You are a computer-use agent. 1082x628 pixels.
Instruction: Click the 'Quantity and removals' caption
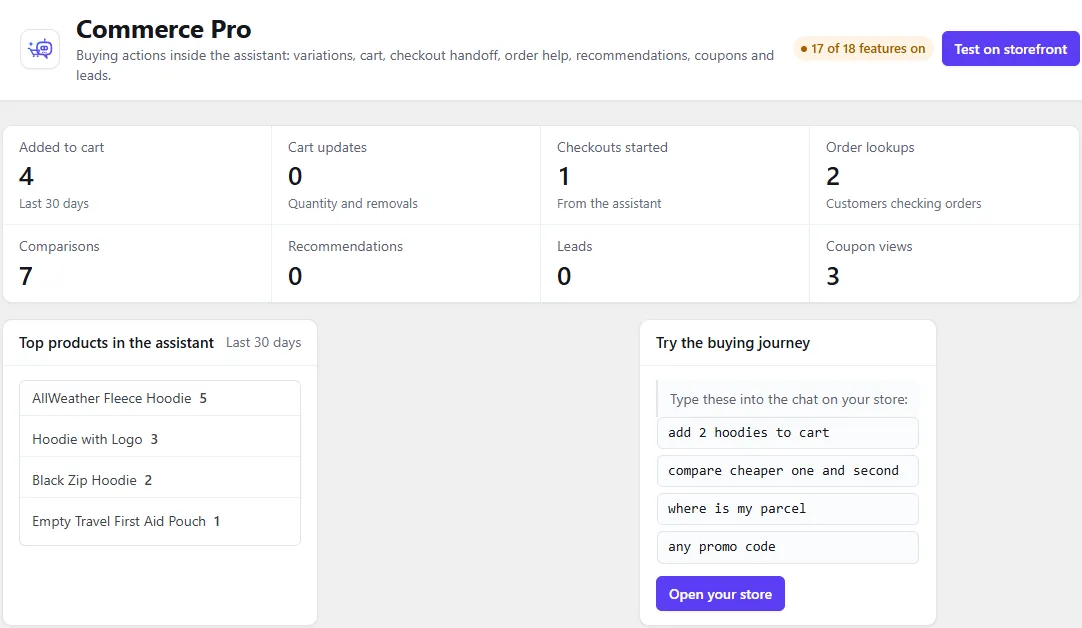pos(353,204)
